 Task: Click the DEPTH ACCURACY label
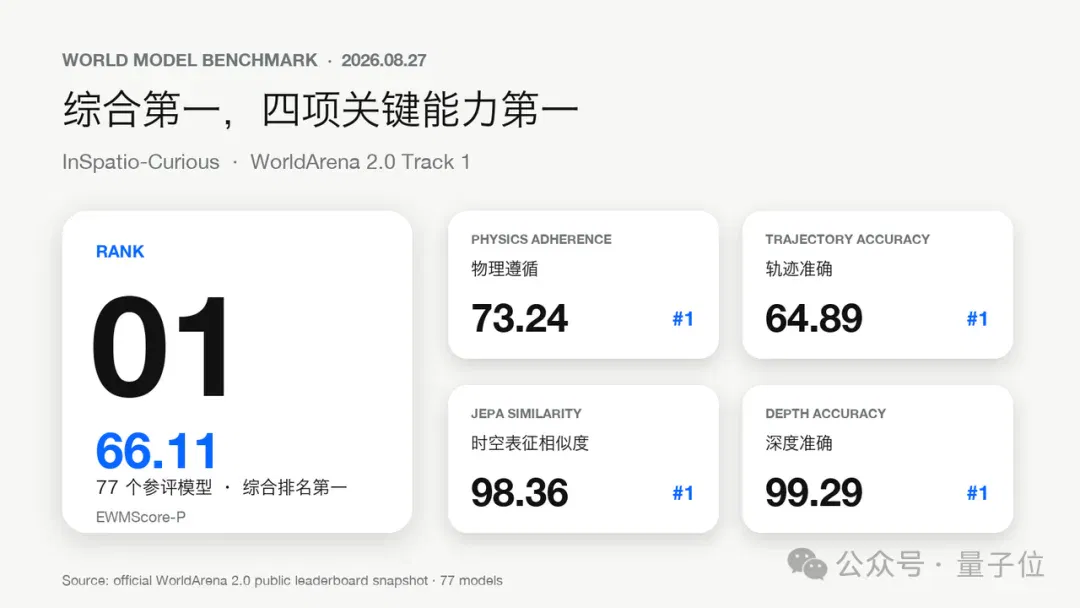825,414
